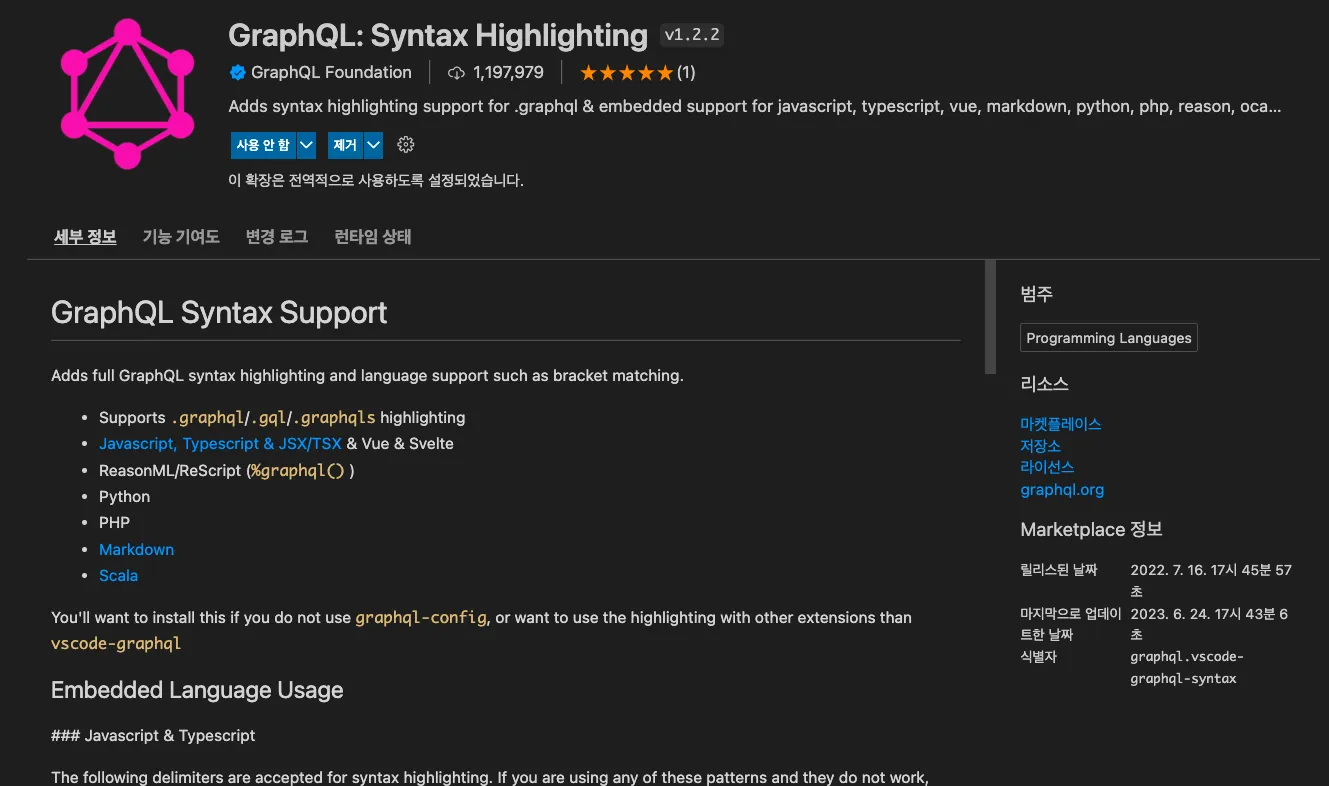Click the Marketplace 정보 heading
The image size is (1329, 786).
[x=1091, y=529]
